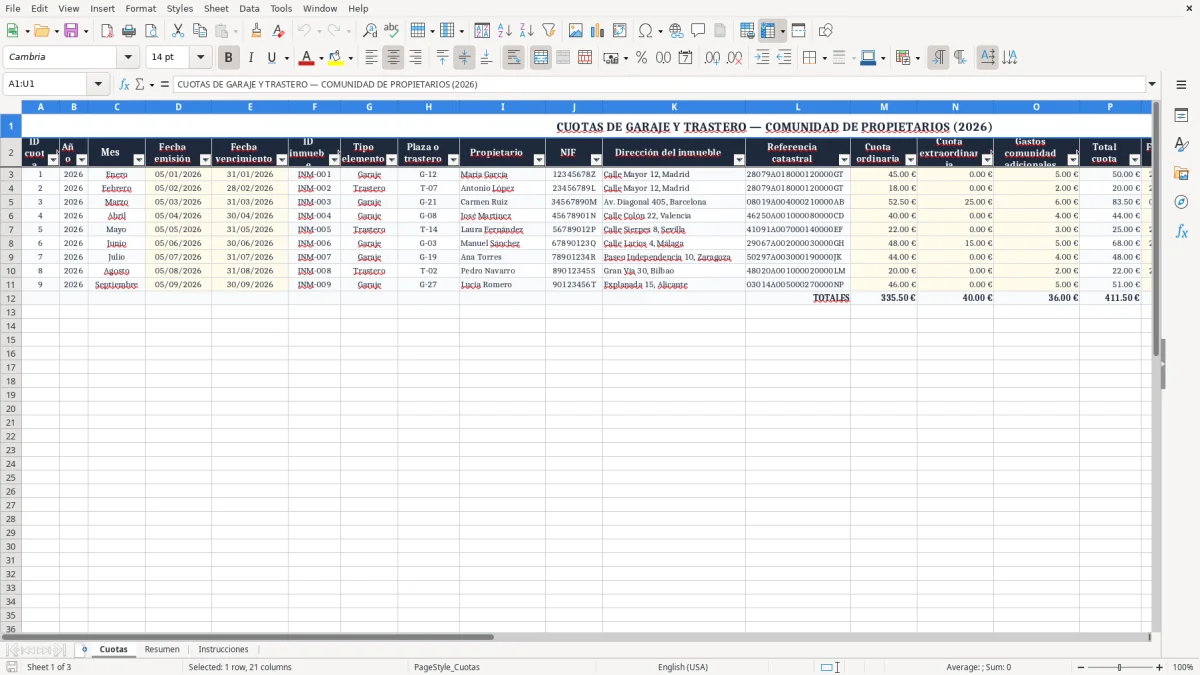This screenshot has height=675, width=1200.
Task: Toggle Center Vertically alignment
Action: click(464, 58)
